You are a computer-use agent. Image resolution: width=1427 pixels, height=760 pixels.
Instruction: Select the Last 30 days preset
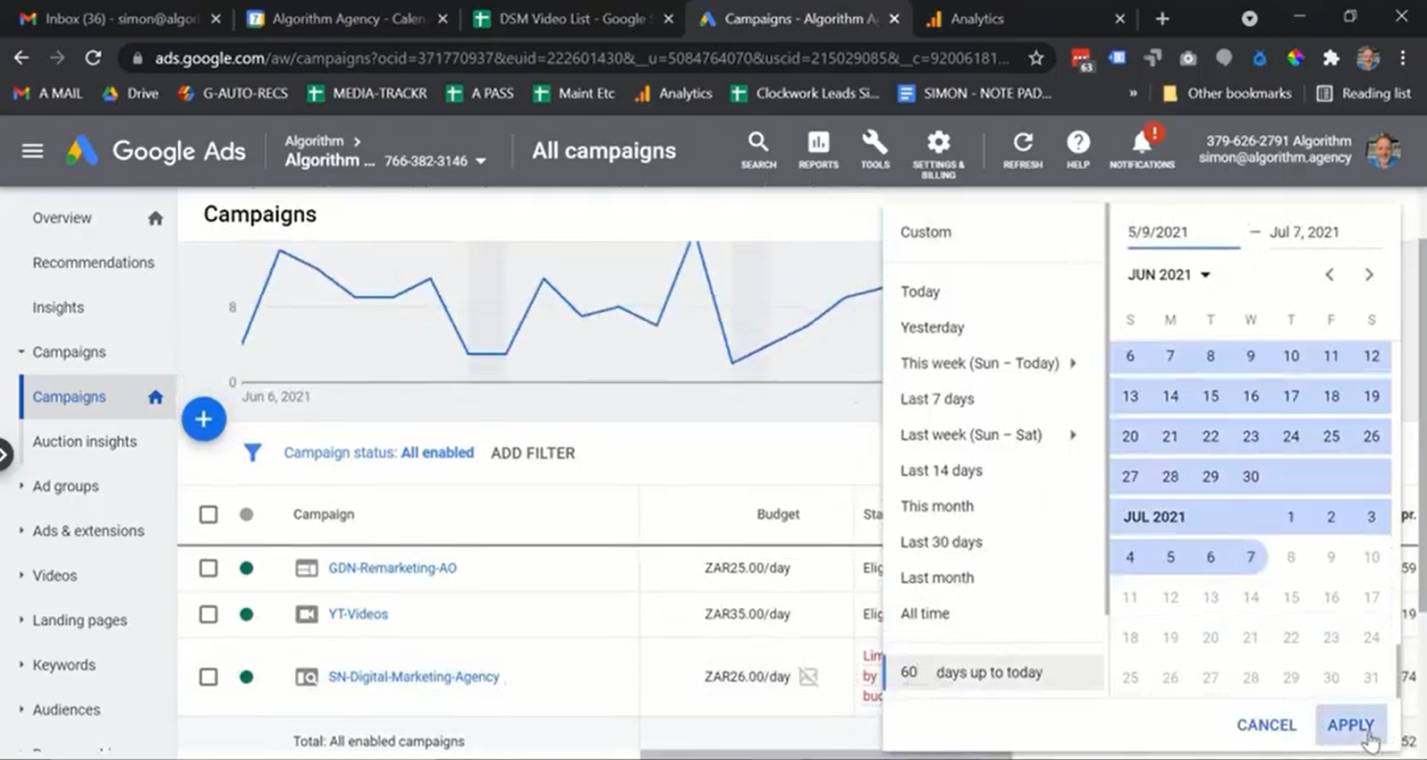[941, 542]
